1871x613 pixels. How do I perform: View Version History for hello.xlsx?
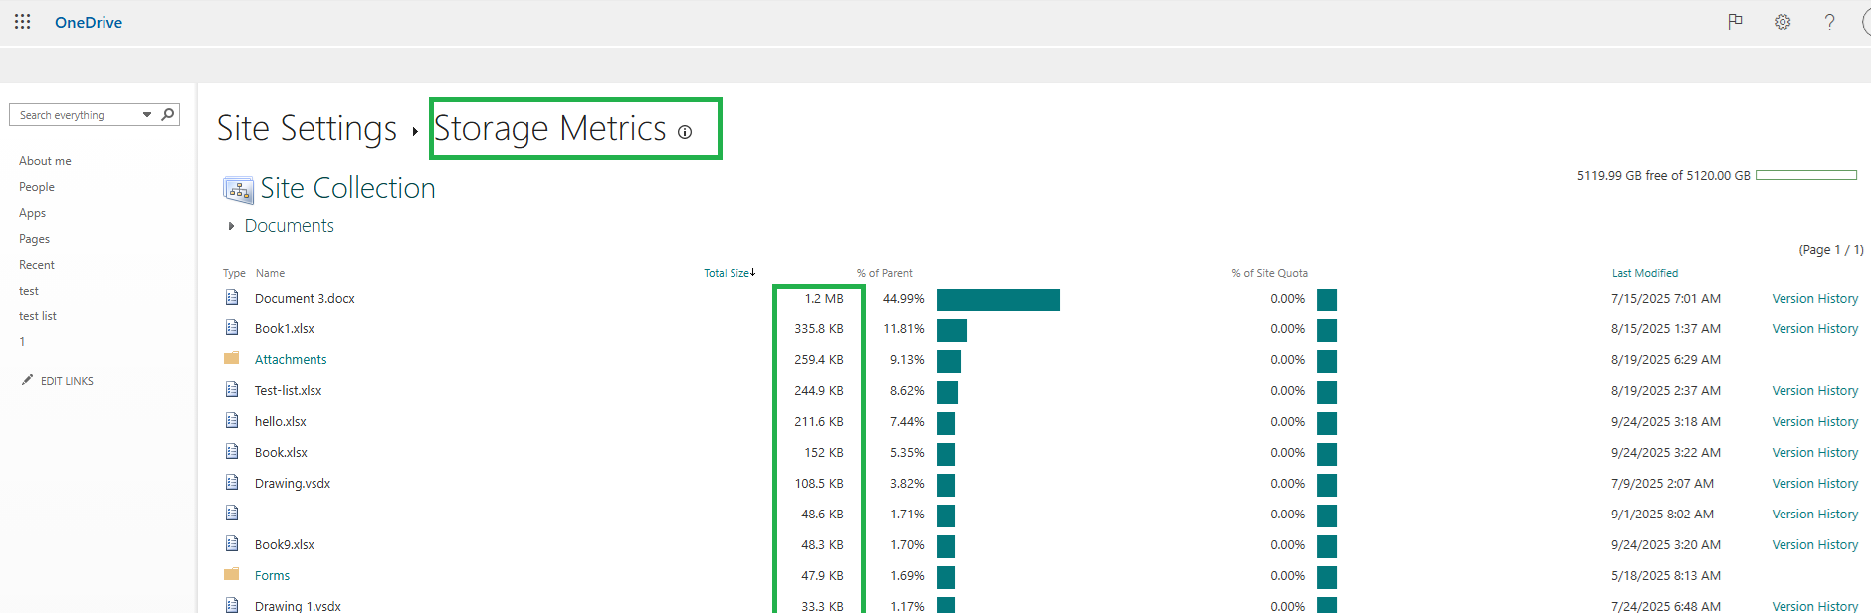1815,421
